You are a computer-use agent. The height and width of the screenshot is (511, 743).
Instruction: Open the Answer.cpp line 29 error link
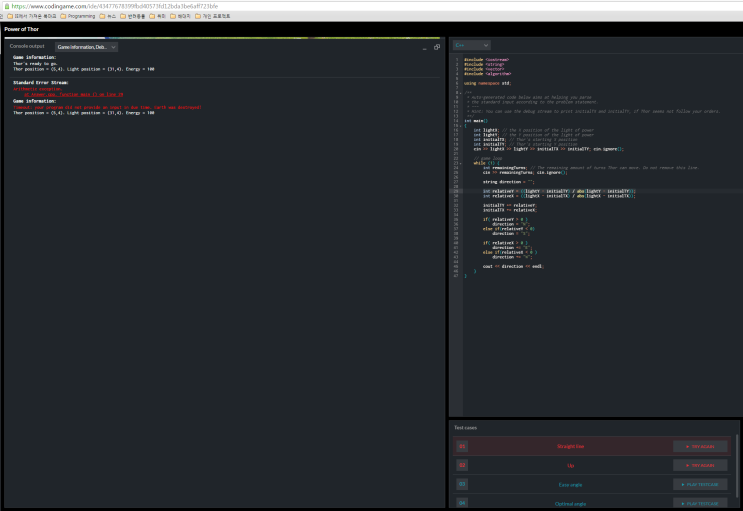73,94
